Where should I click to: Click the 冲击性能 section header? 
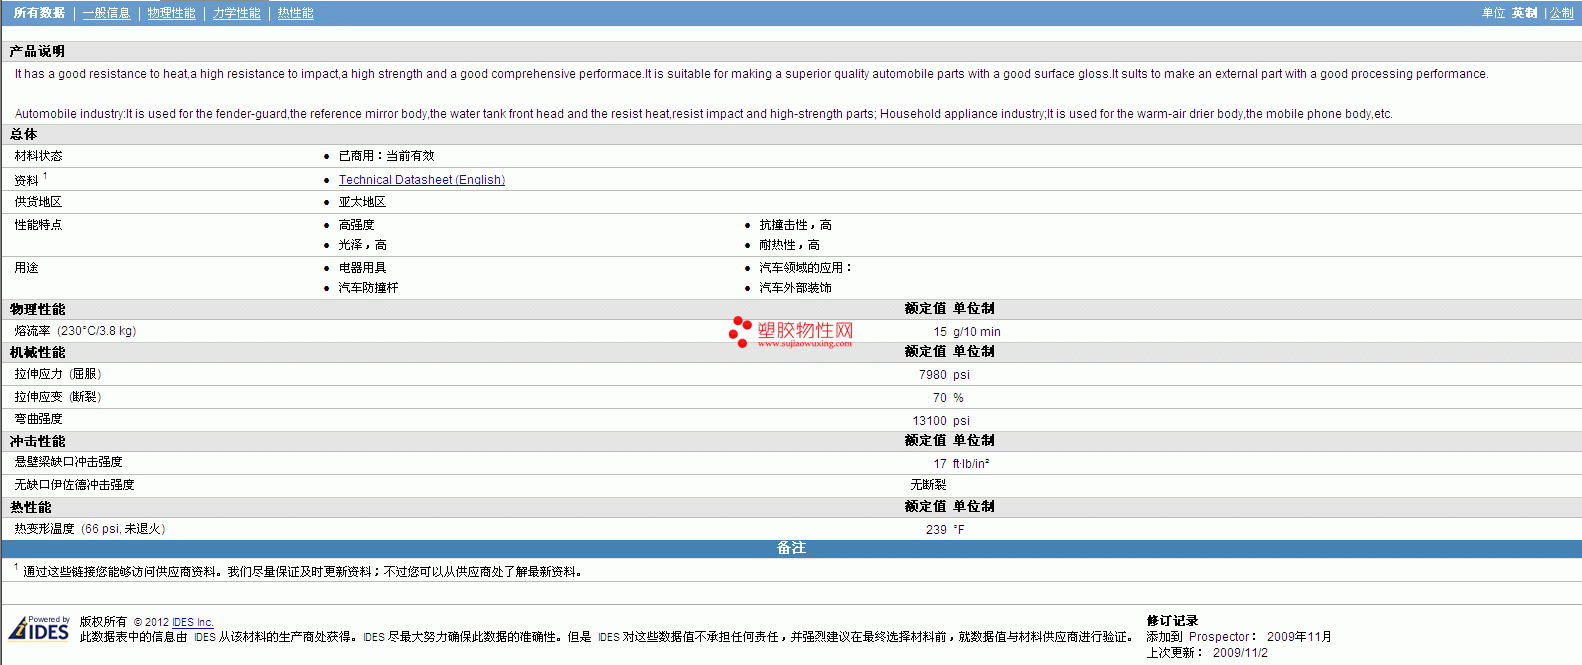coord(37,441)
